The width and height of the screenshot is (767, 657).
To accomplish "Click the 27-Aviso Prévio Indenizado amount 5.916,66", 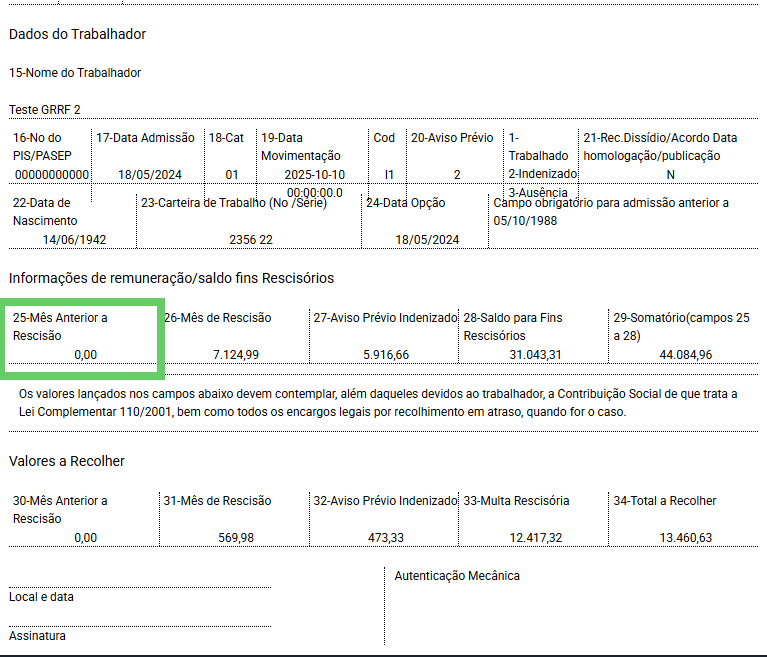I will click(x=386, y=355).
